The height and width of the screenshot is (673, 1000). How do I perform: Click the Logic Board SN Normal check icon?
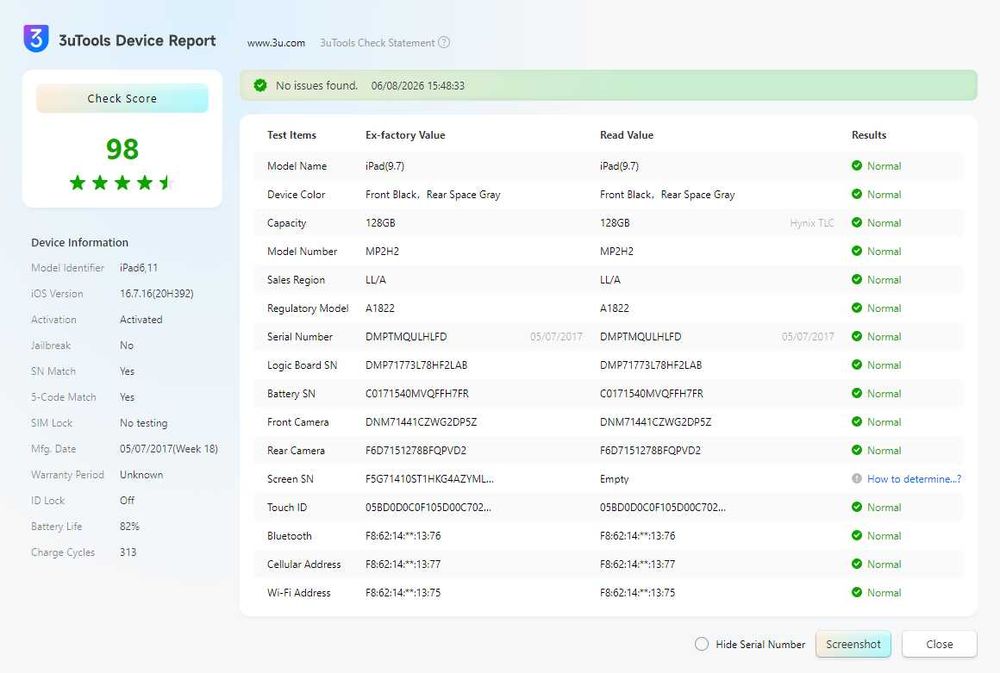pyautogui.click(x=857, y=365)
